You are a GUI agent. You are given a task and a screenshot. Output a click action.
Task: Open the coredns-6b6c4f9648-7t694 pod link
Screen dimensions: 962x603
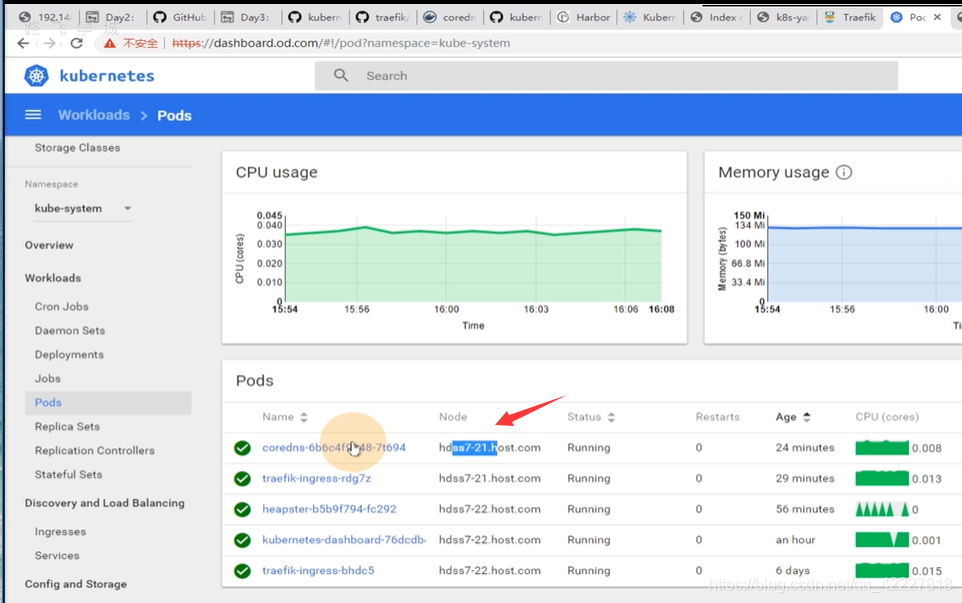(x=334, y=447)
